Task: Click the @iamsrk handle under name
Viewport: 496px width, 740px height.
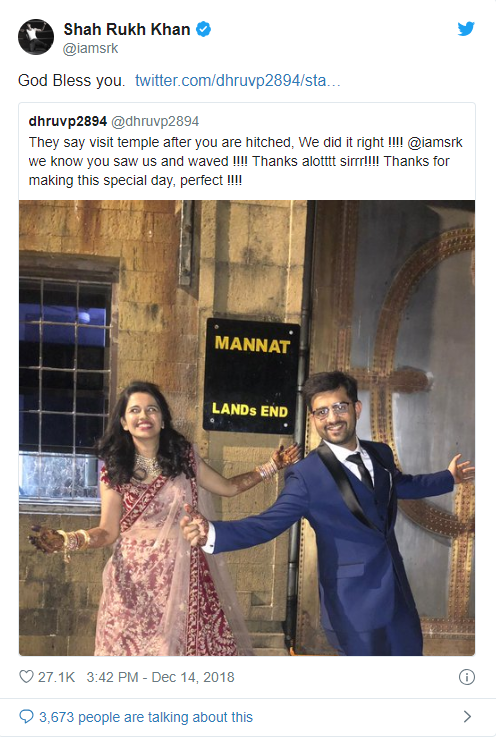Action: (91, 48)
